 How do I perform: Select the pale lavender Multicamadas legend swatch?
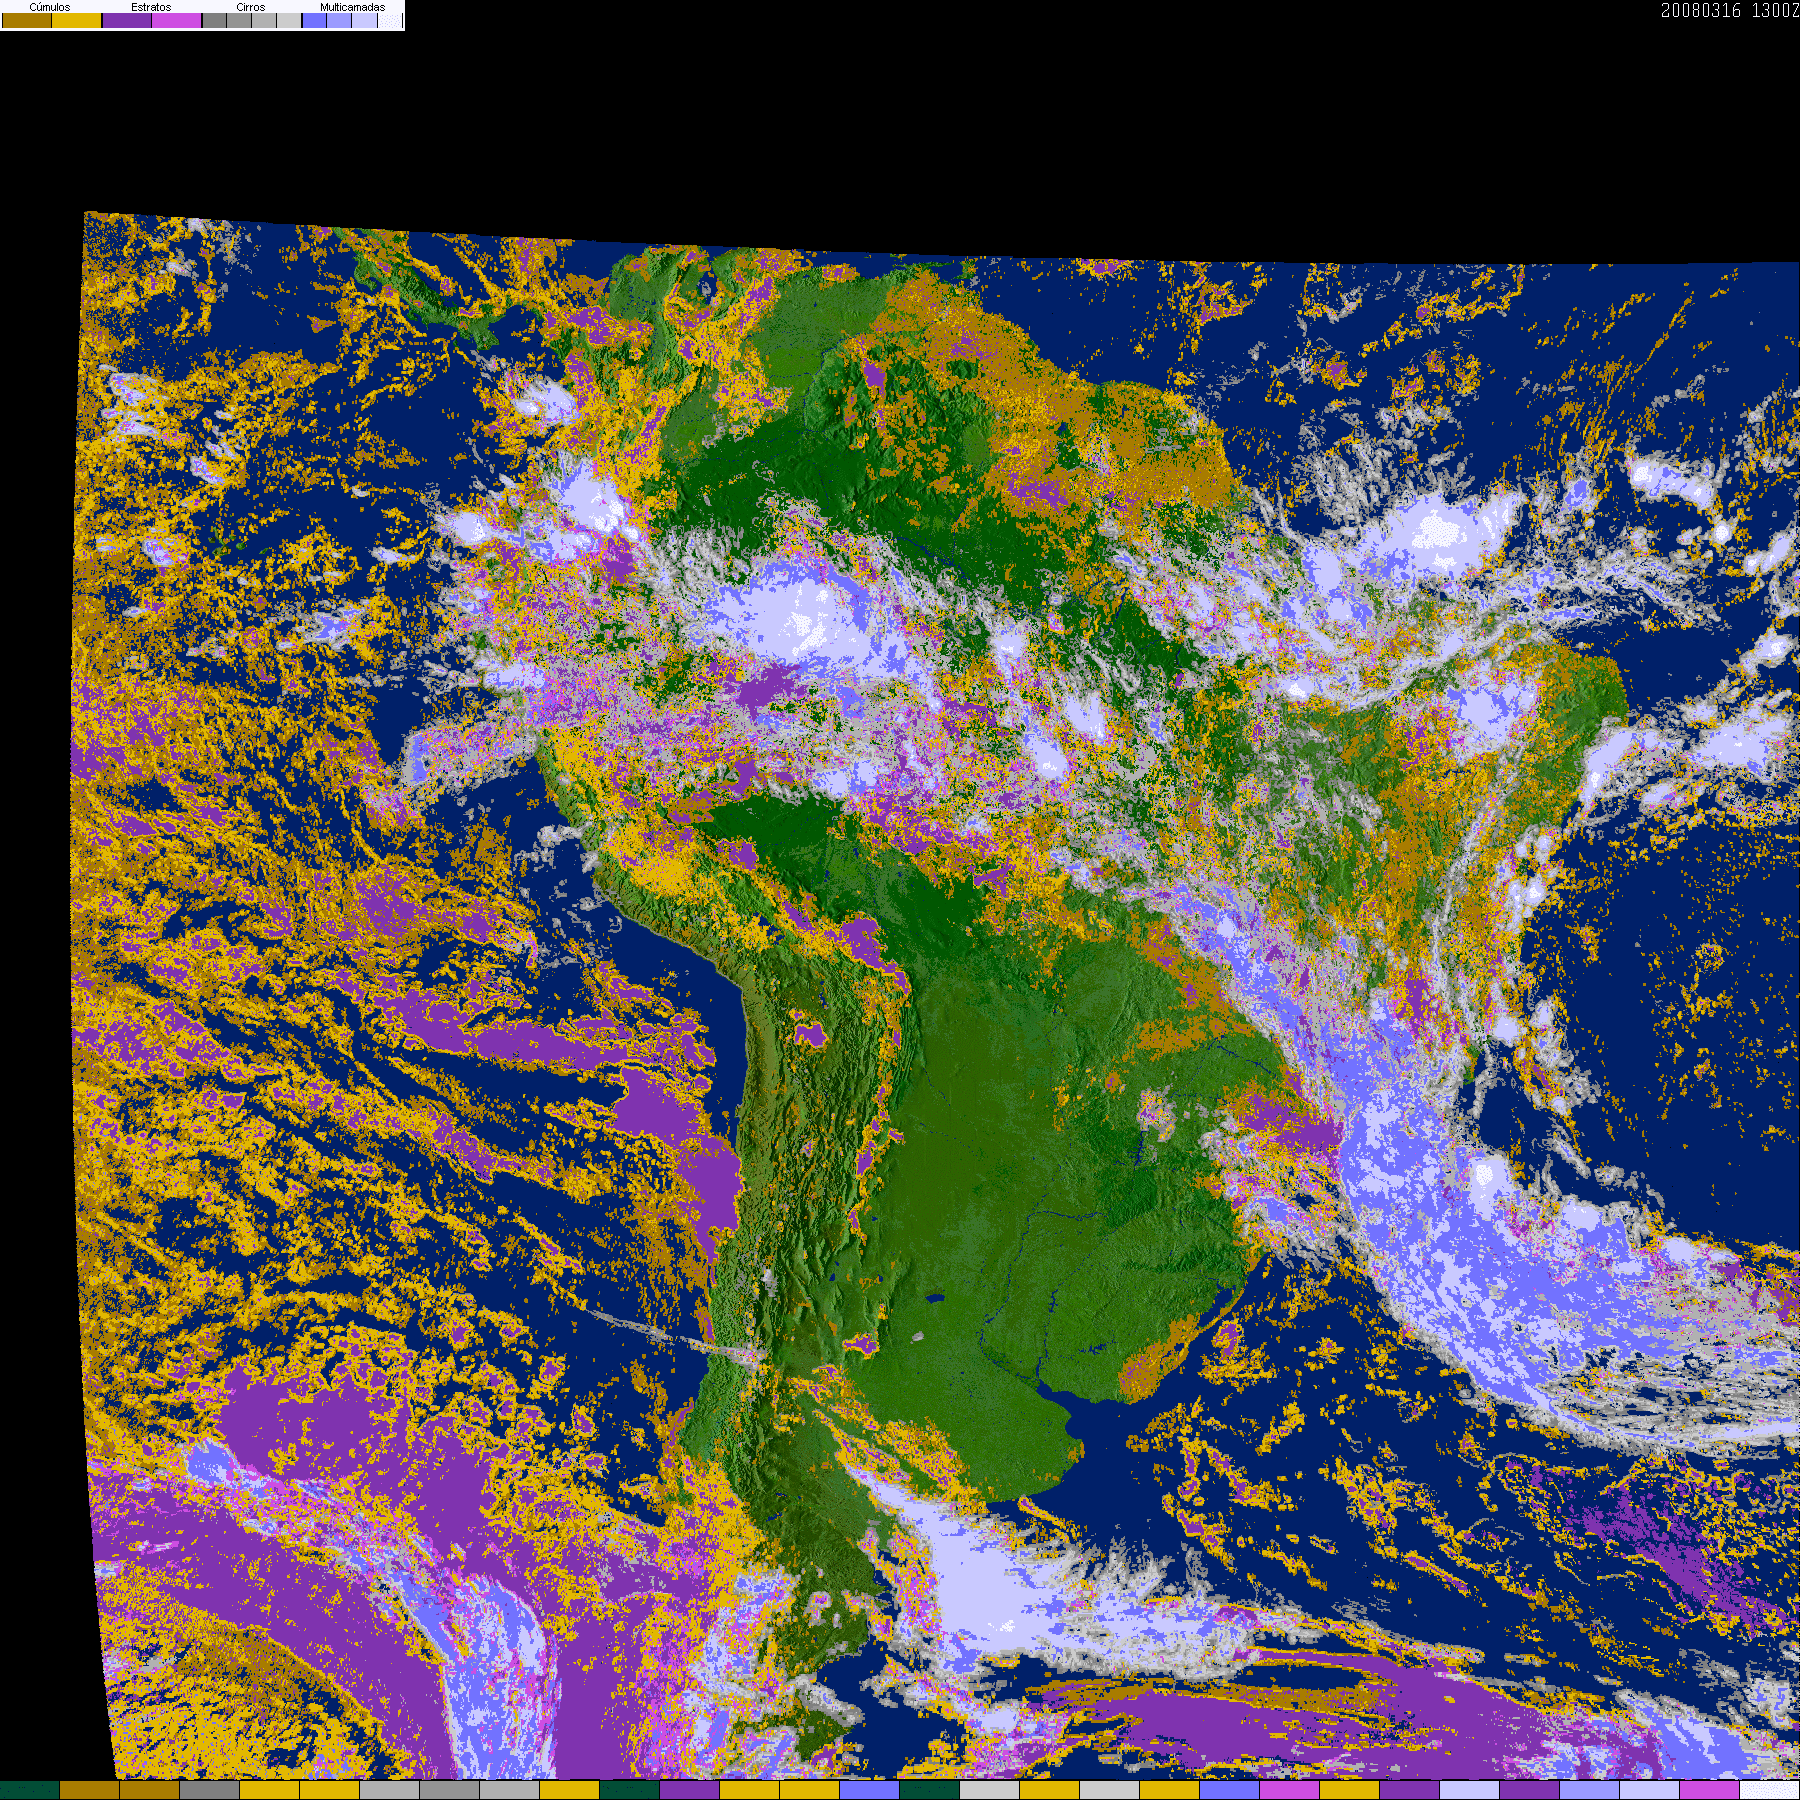(x=364, y=20)
